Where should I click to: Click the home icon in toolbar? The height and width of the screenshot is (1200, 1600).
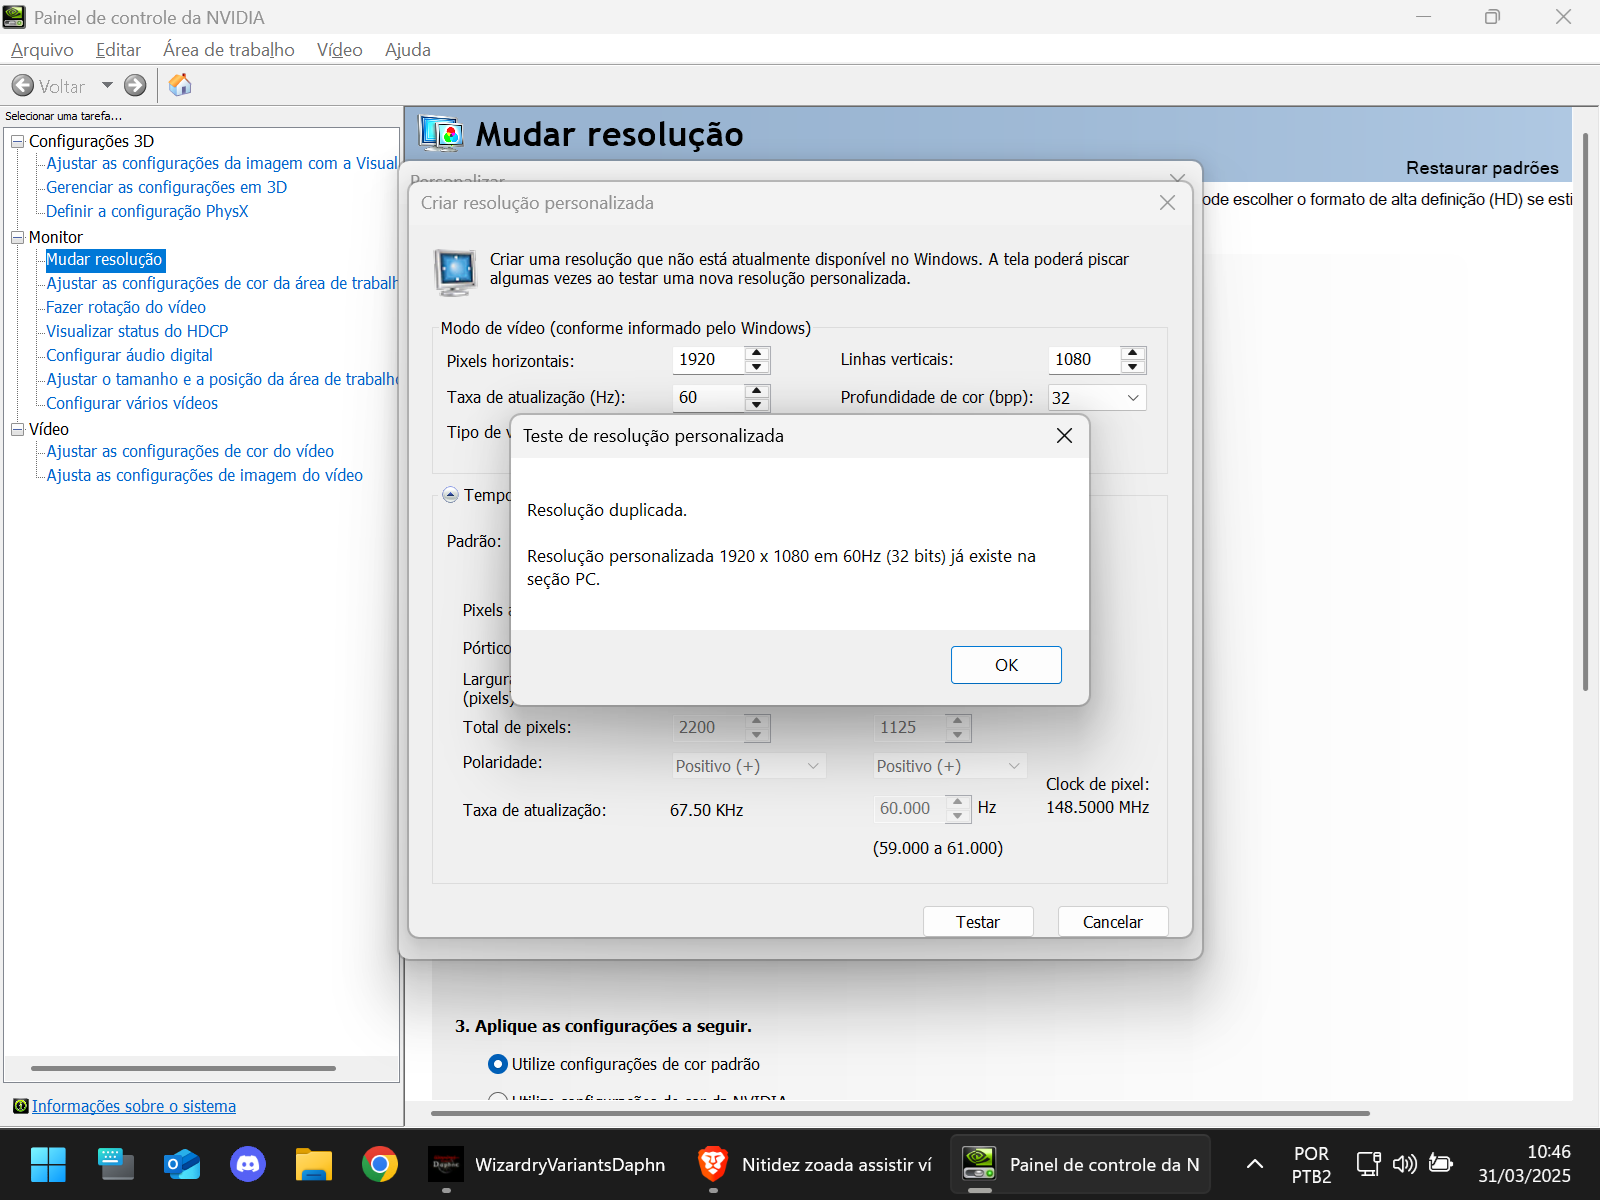(x=180, y=85)
